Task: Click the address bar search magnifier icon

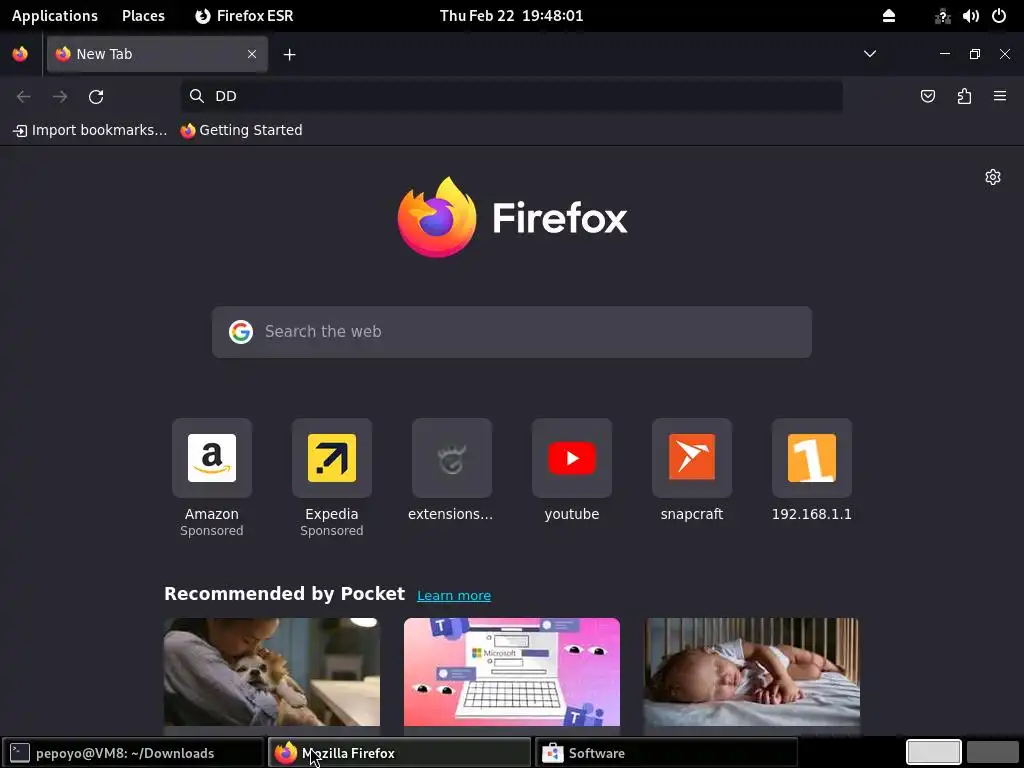Action: coord(197,96)
